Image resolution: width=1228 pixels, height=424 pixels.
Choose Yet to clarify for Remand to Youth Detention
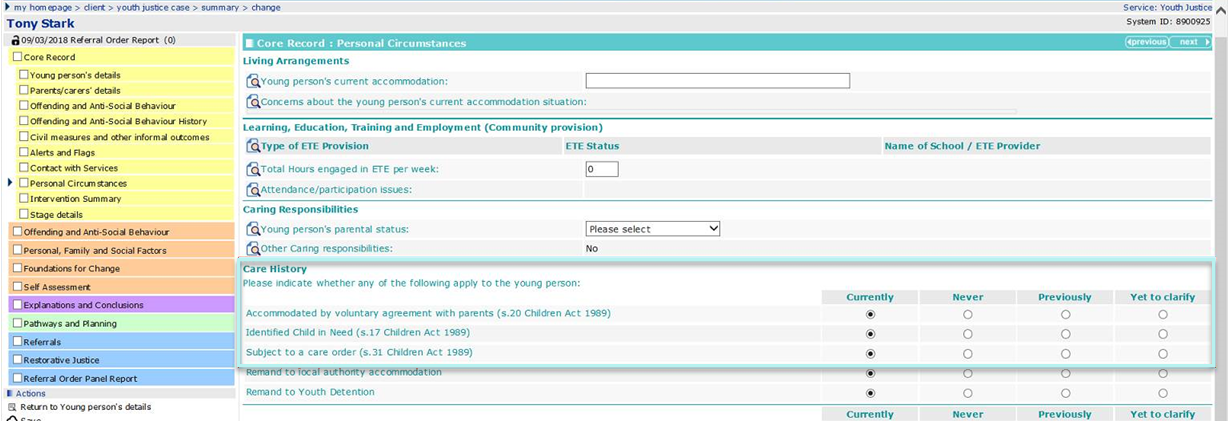[x=1163, y=393]
